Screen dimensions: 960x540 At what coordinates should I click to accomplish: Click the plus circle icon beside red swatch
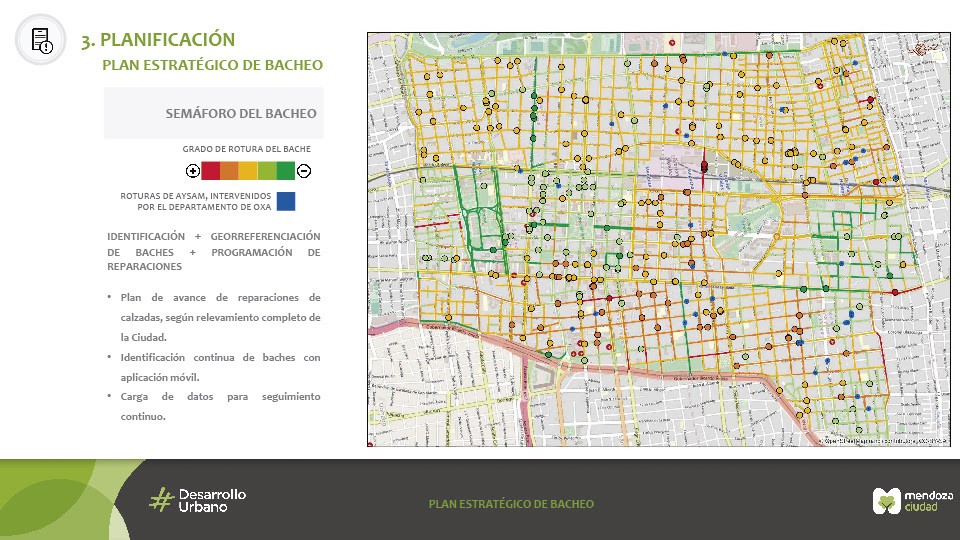pyautogui.click(x=193, y=171)
